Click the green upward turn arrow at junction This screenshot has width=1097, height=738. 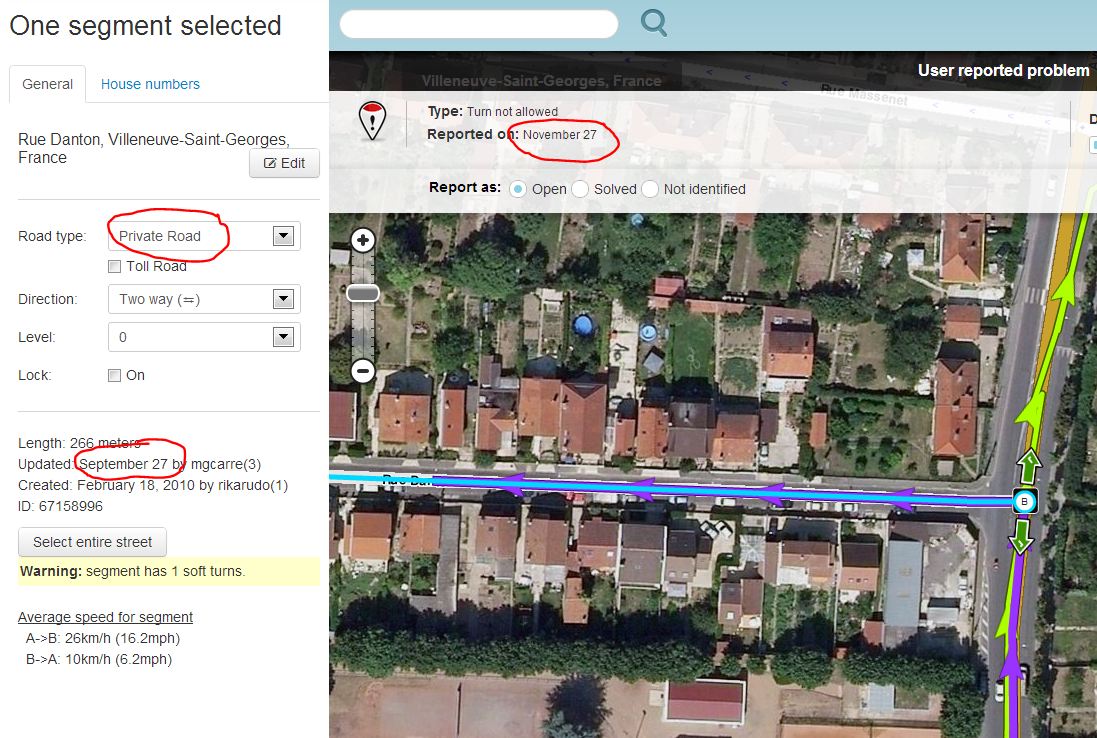pyautogui.click(x=1021, y=466)
